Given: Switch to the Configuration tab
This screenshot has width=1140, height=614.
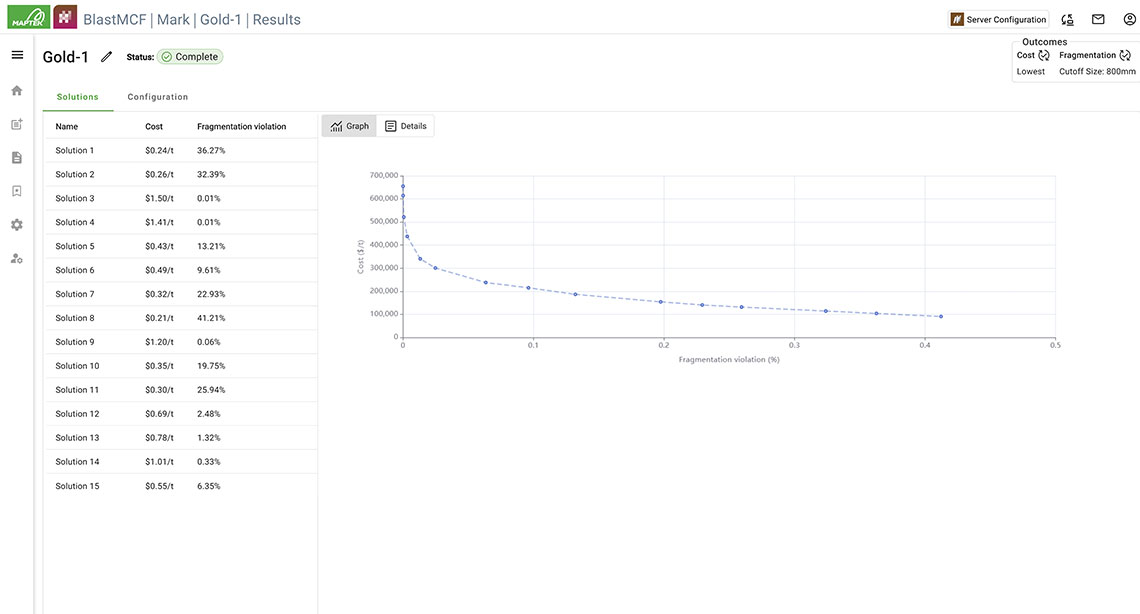Looking at the screenshot, I should (157, 97).
